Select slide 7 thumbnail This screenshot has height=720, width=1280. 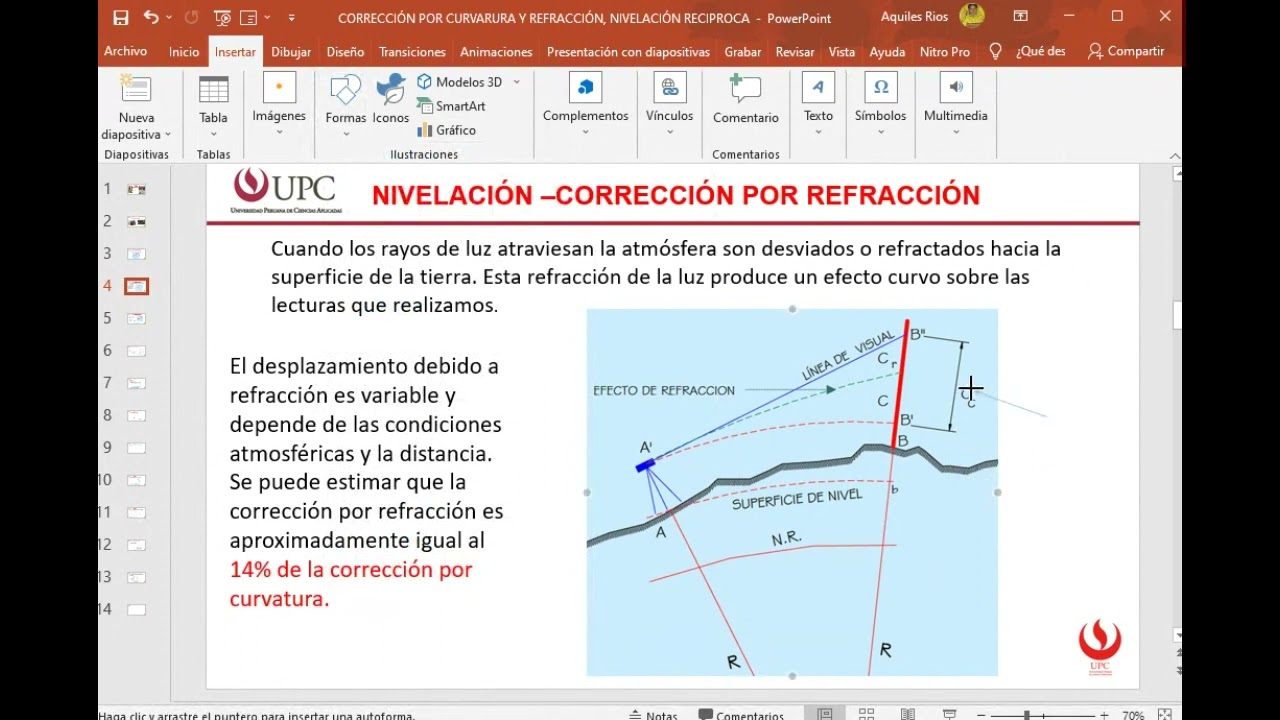click(136, 383)
